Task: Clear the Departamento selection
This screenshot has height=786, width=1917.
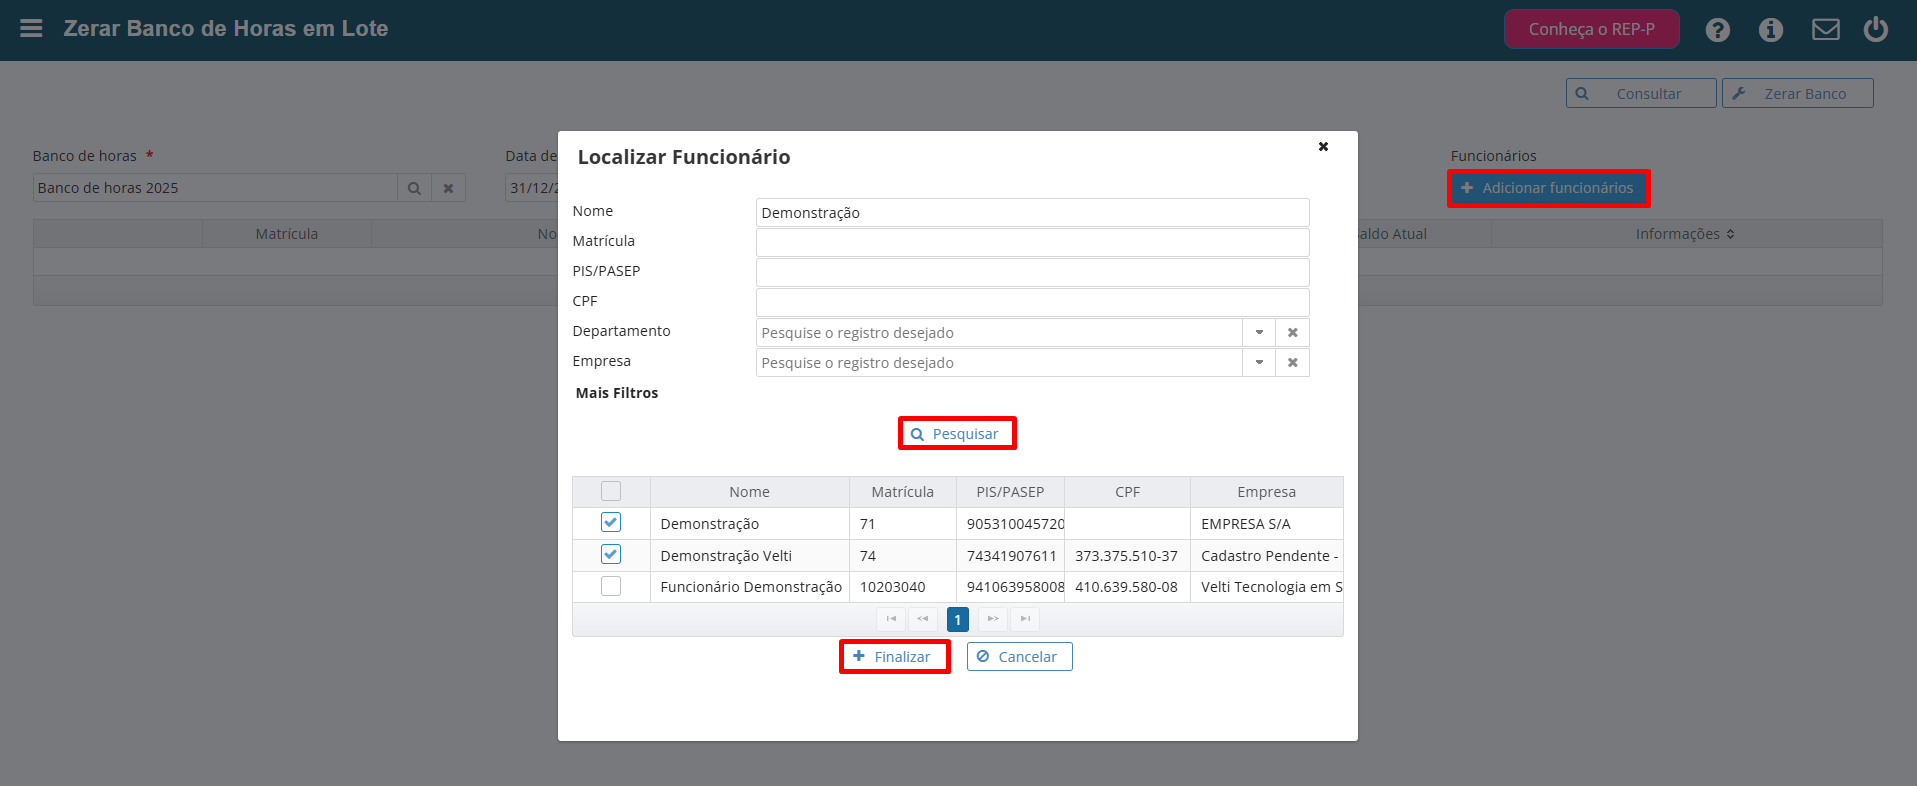Action: click(x=1292, y=332)
